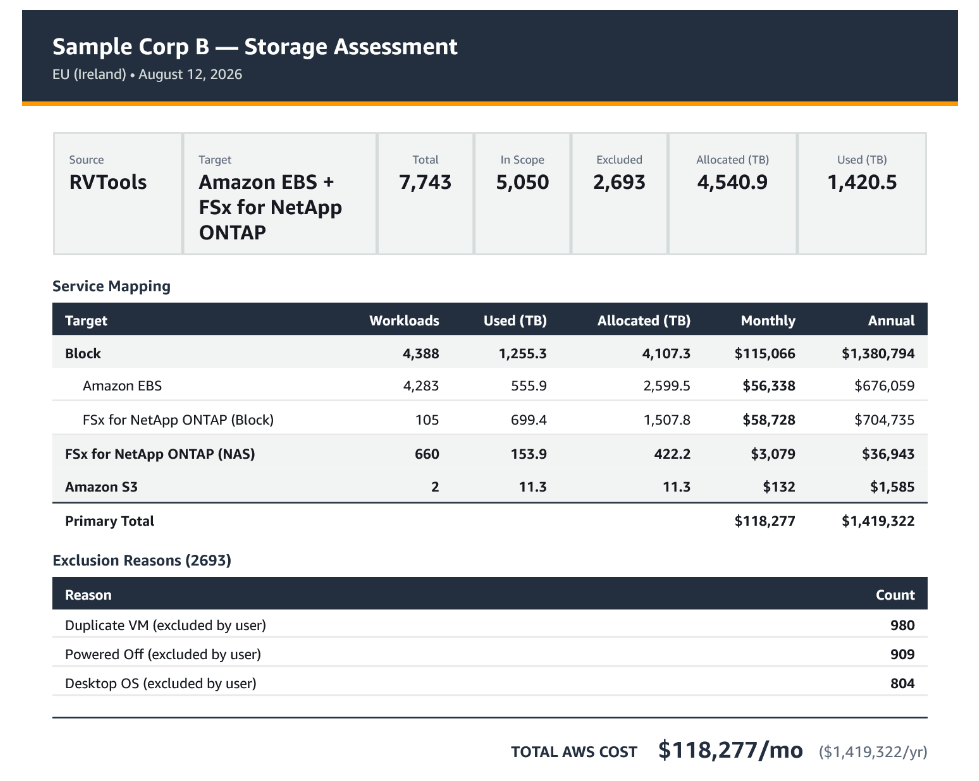
Task: Click FSx NAS monthly cost $3,079
Action: click(773, 454)
